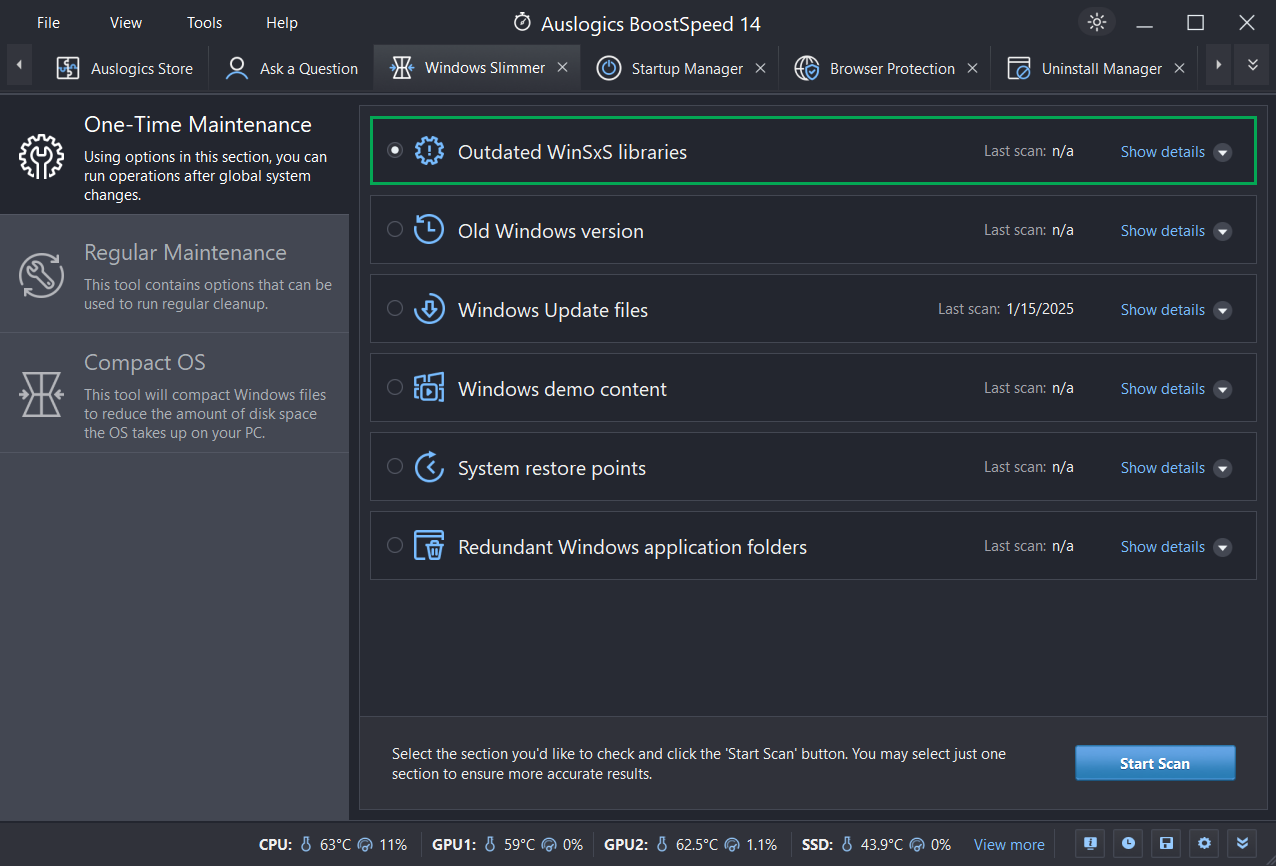This screenshot has width=1276, height=866.
Task: Open Settings gear in the bottom status bar
Action: (x=1204, y=843)
